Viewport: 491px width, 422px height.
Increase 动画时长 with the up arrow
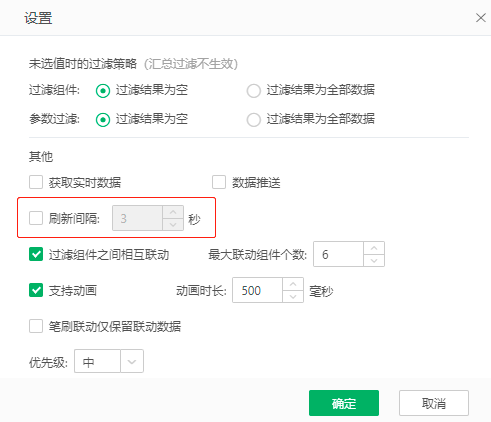(x=293, y=284)
